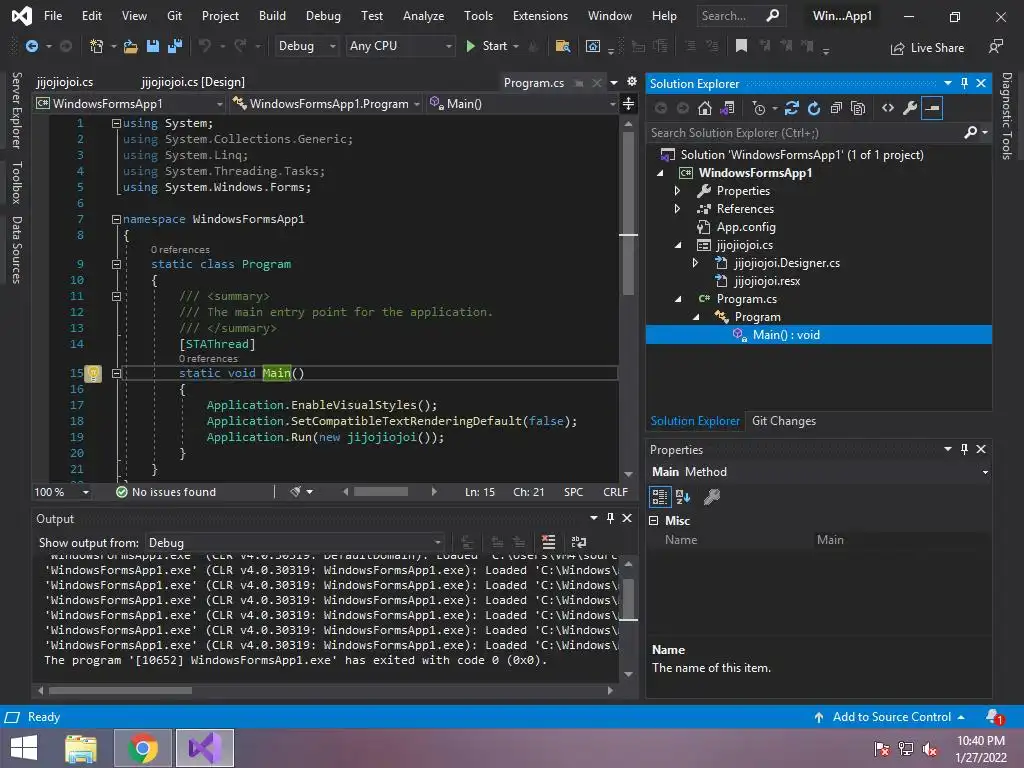
Task: Open the Main() member dropdown in navigation bar
Action: pos(522,104)
